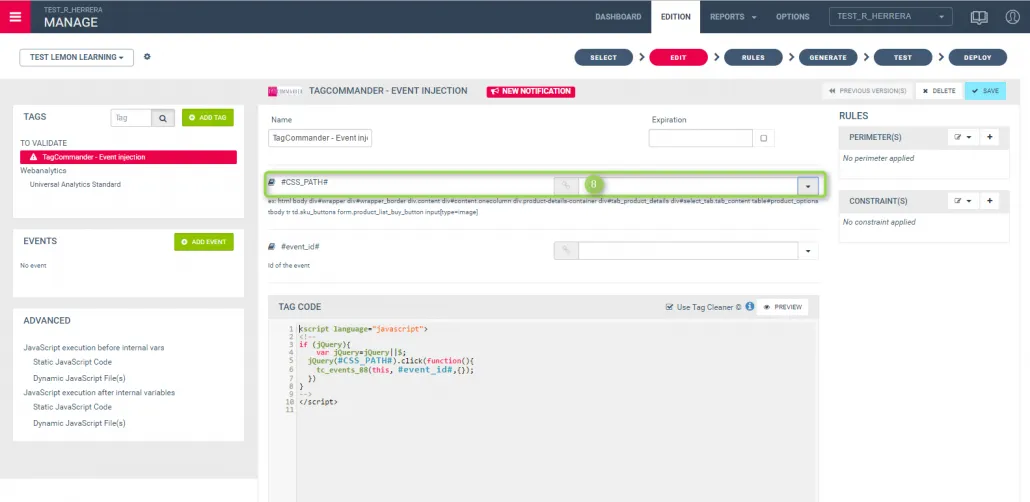The height and width of the screenshot is (502, 1030).
Task: Add a new perimeter with plus icon
Action: click(990, 136)
